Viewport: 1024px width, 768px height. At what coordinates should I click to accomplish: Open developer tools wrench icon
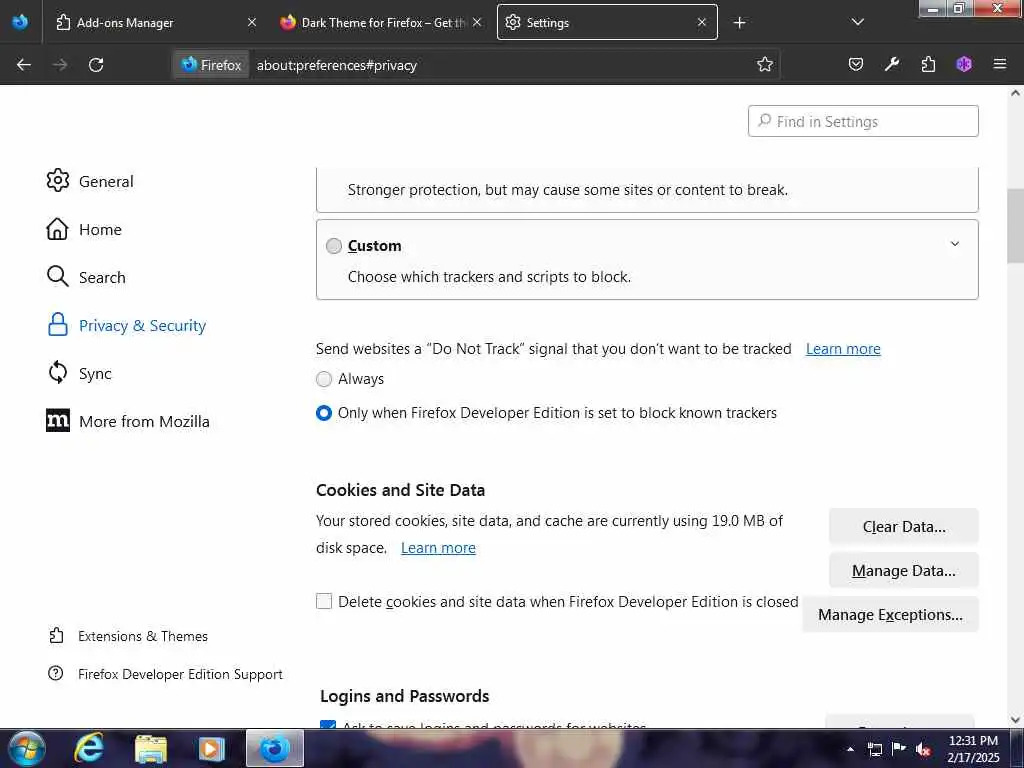click(x=892, y=64)
